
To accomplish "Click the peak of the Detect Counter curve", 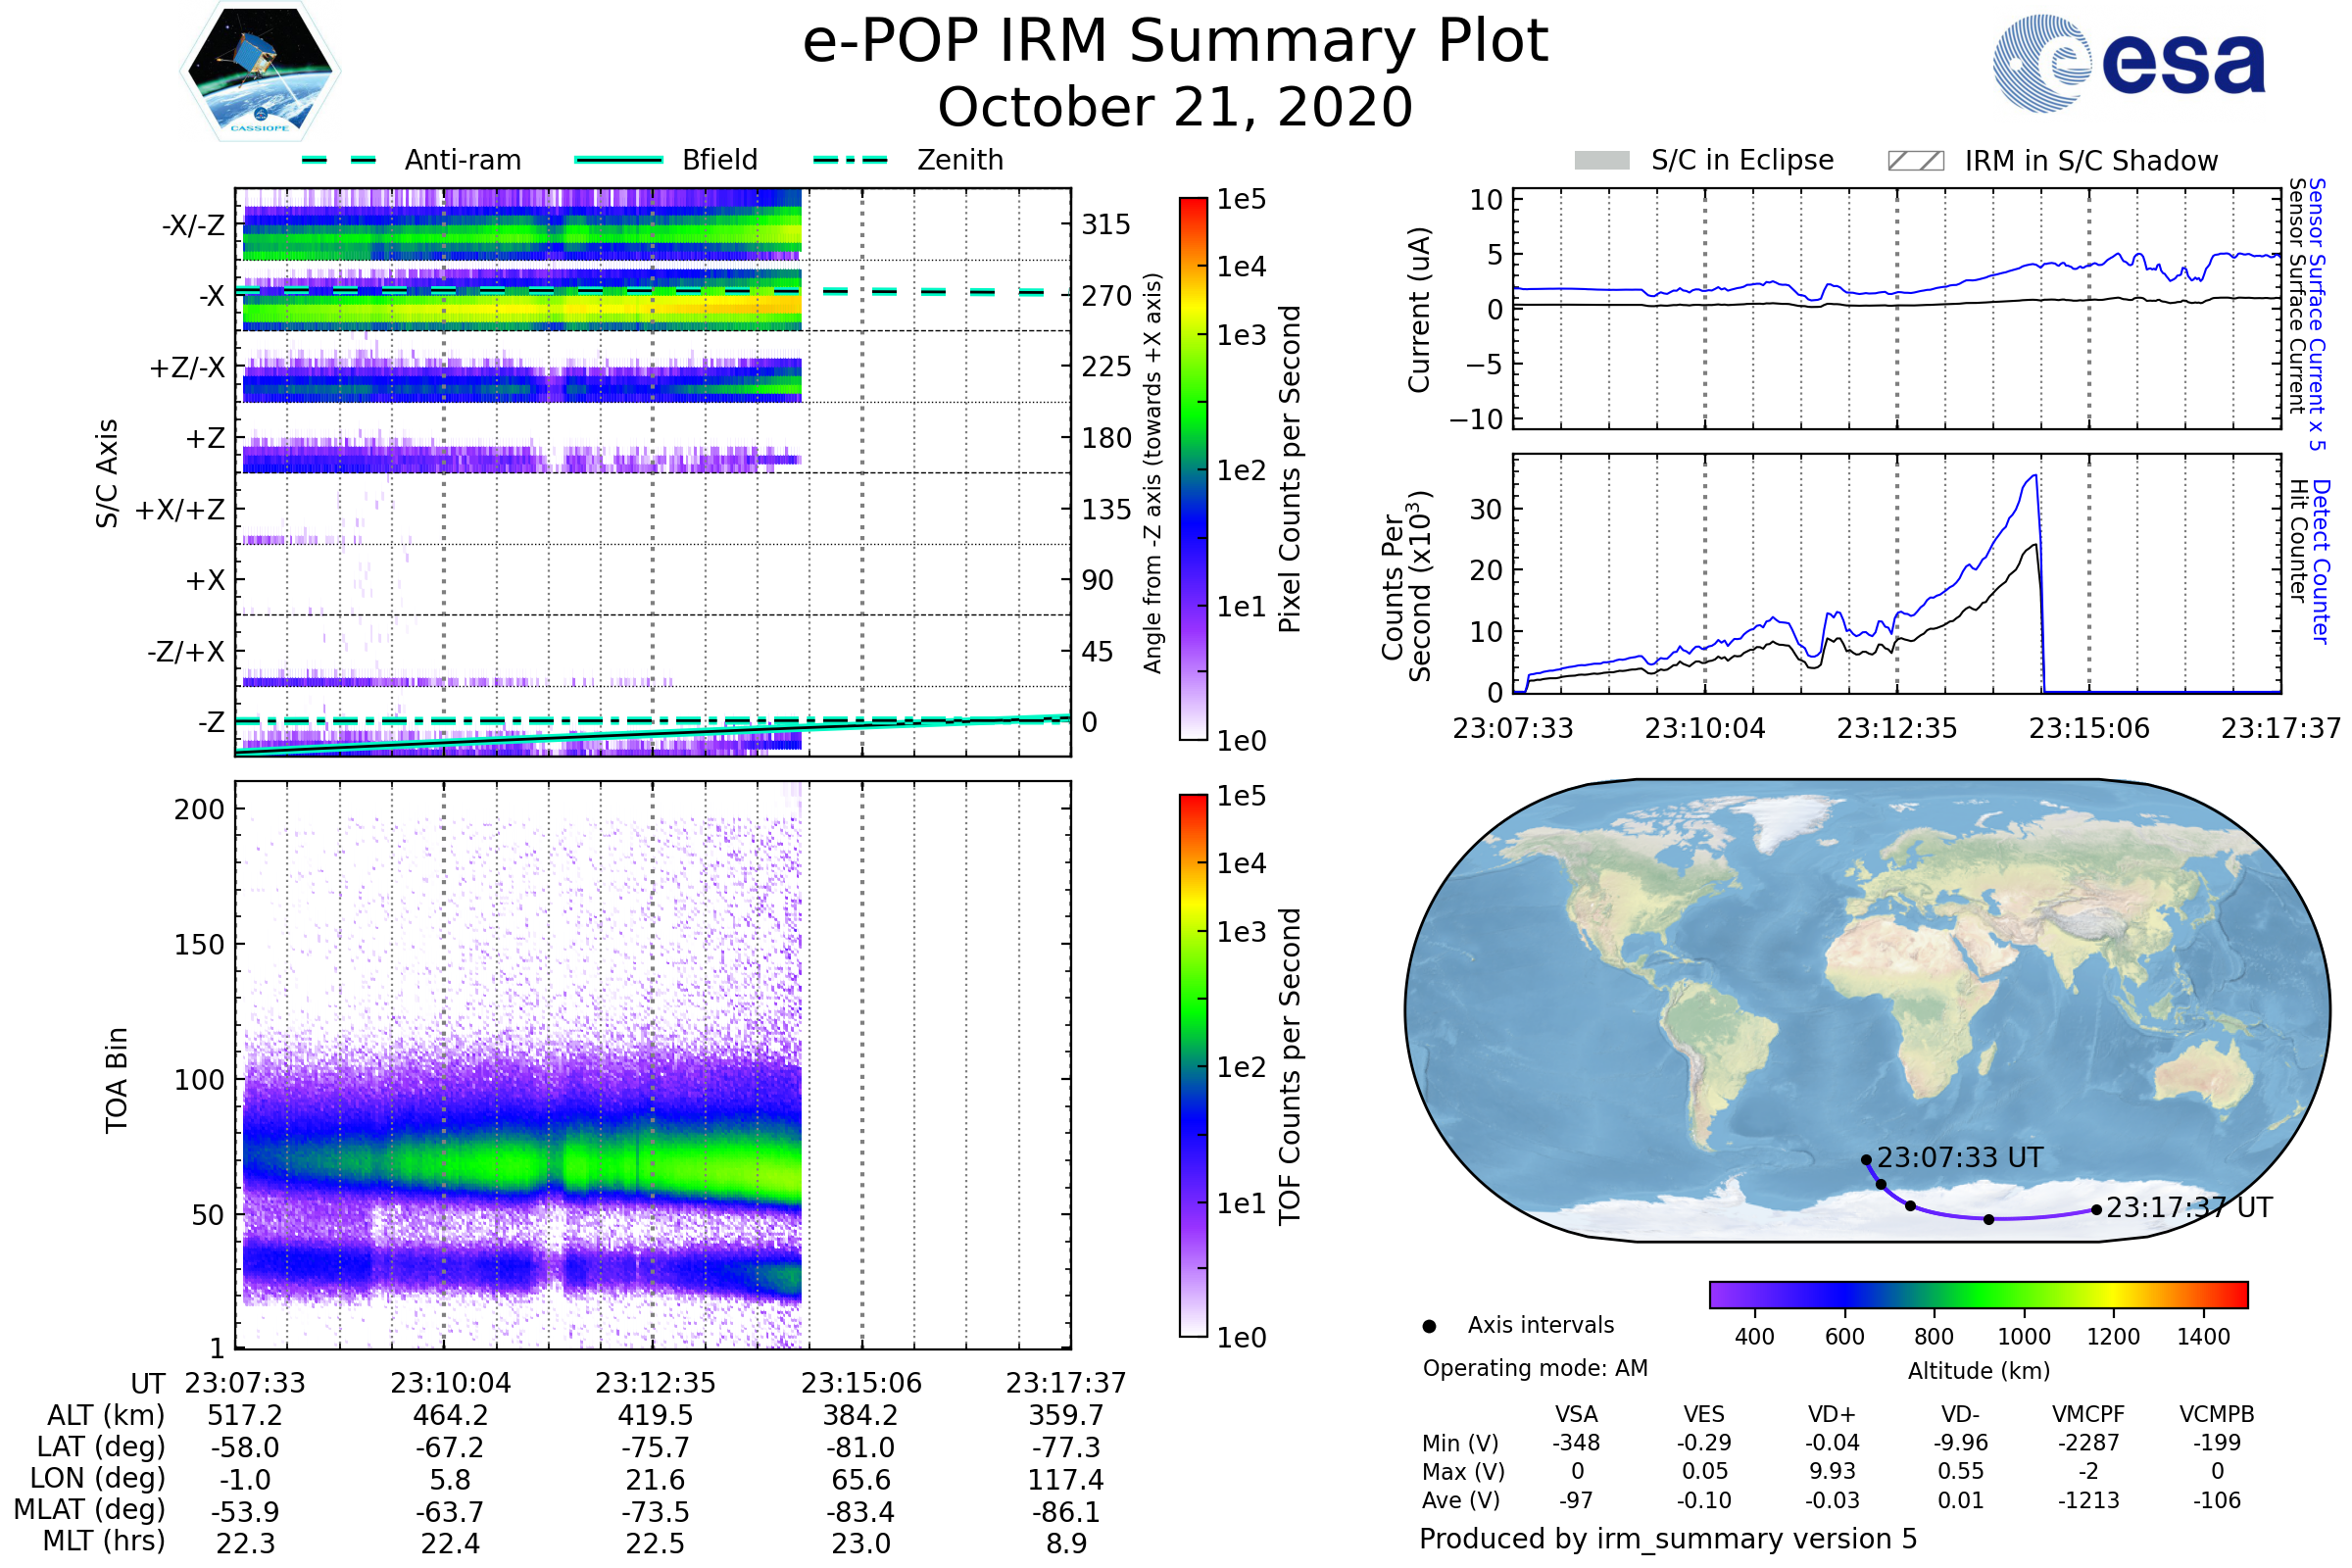I will 2036,476.
